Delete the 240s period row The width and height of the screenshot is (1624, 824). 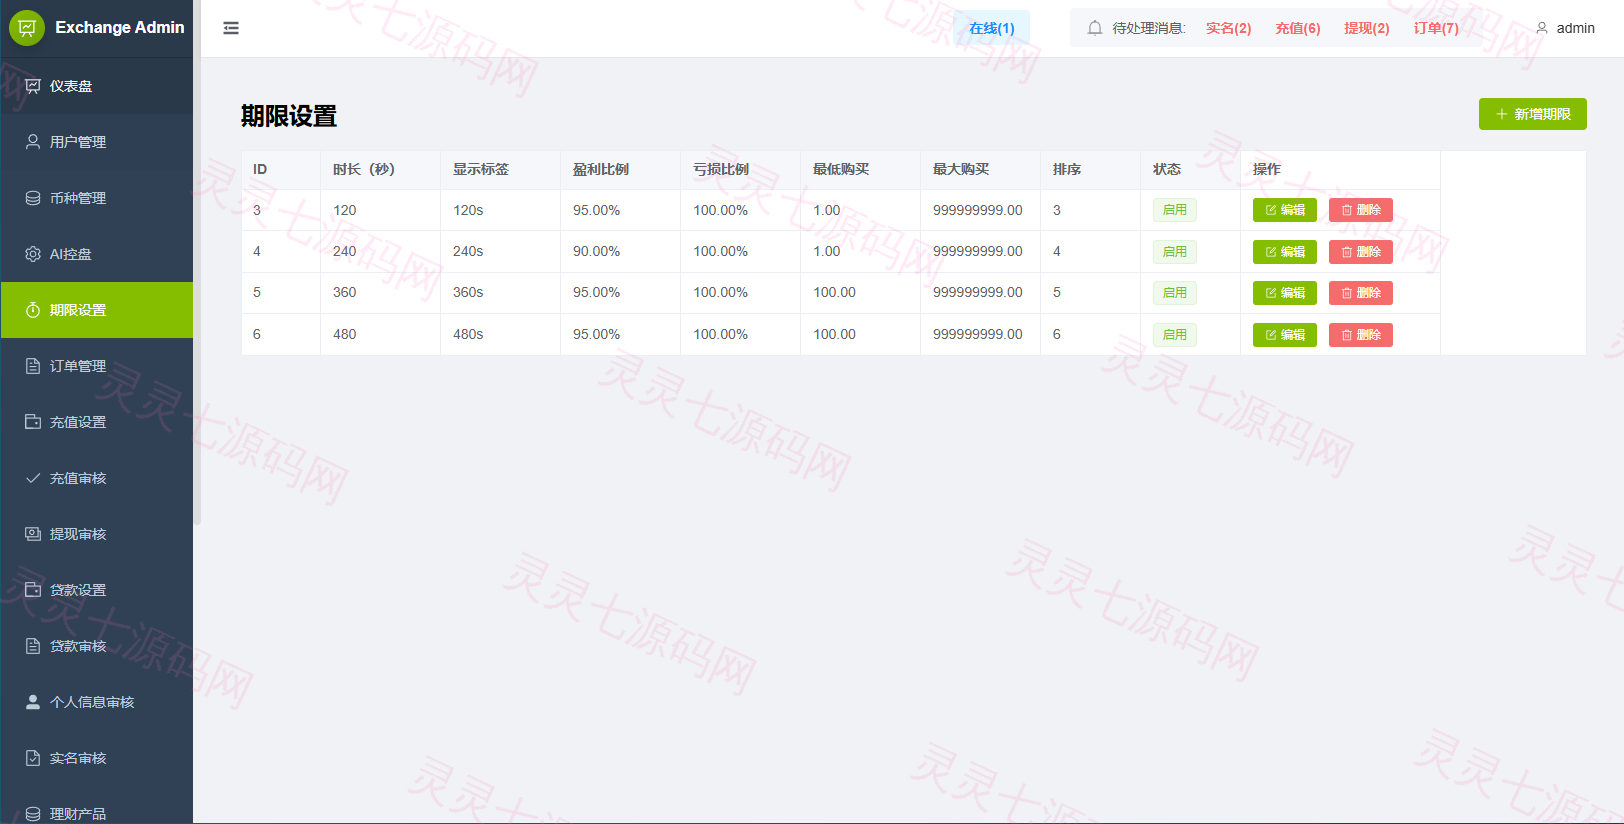pos(1360,252)
